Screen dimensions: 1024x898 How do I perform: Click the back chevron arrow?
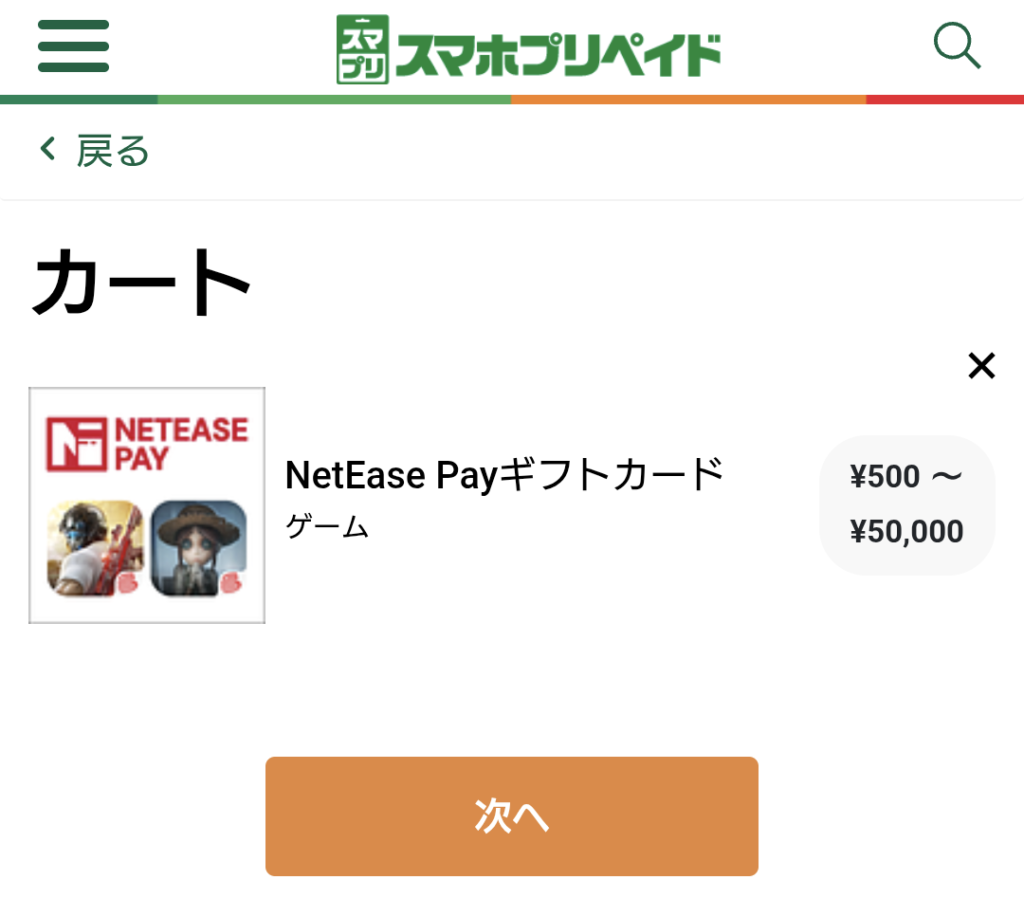click(47, 150)
